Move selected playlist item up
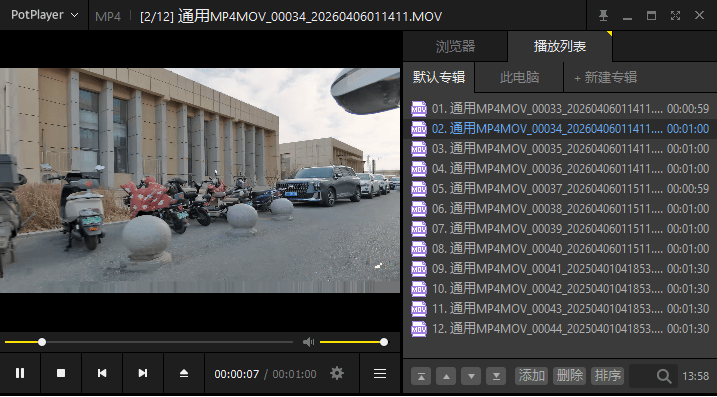The height and width of the screenshot is (397, 717). pyautogui.click(x=446, y=376)
